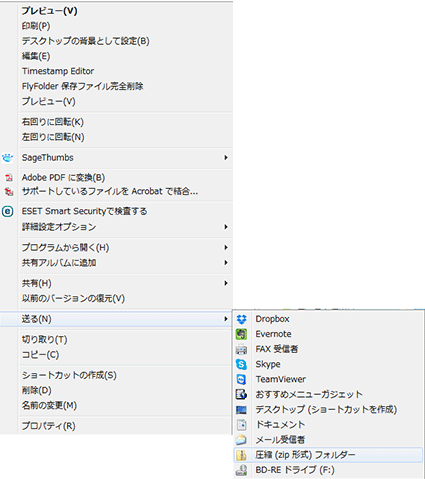This screenshot has width=425, height=479.
Task: Click the zip folder icon for 圧縮
Action: point(241,455)
